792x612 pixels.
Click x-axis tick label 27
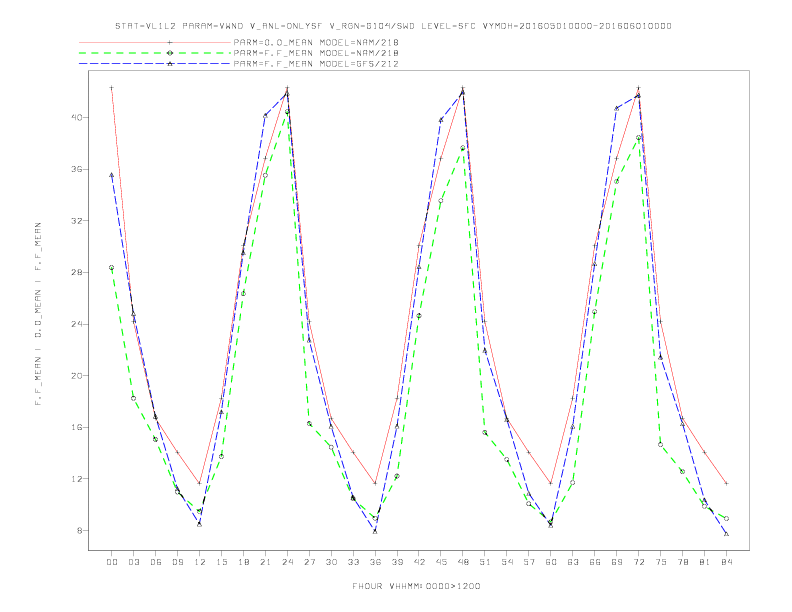pos(309,562)
